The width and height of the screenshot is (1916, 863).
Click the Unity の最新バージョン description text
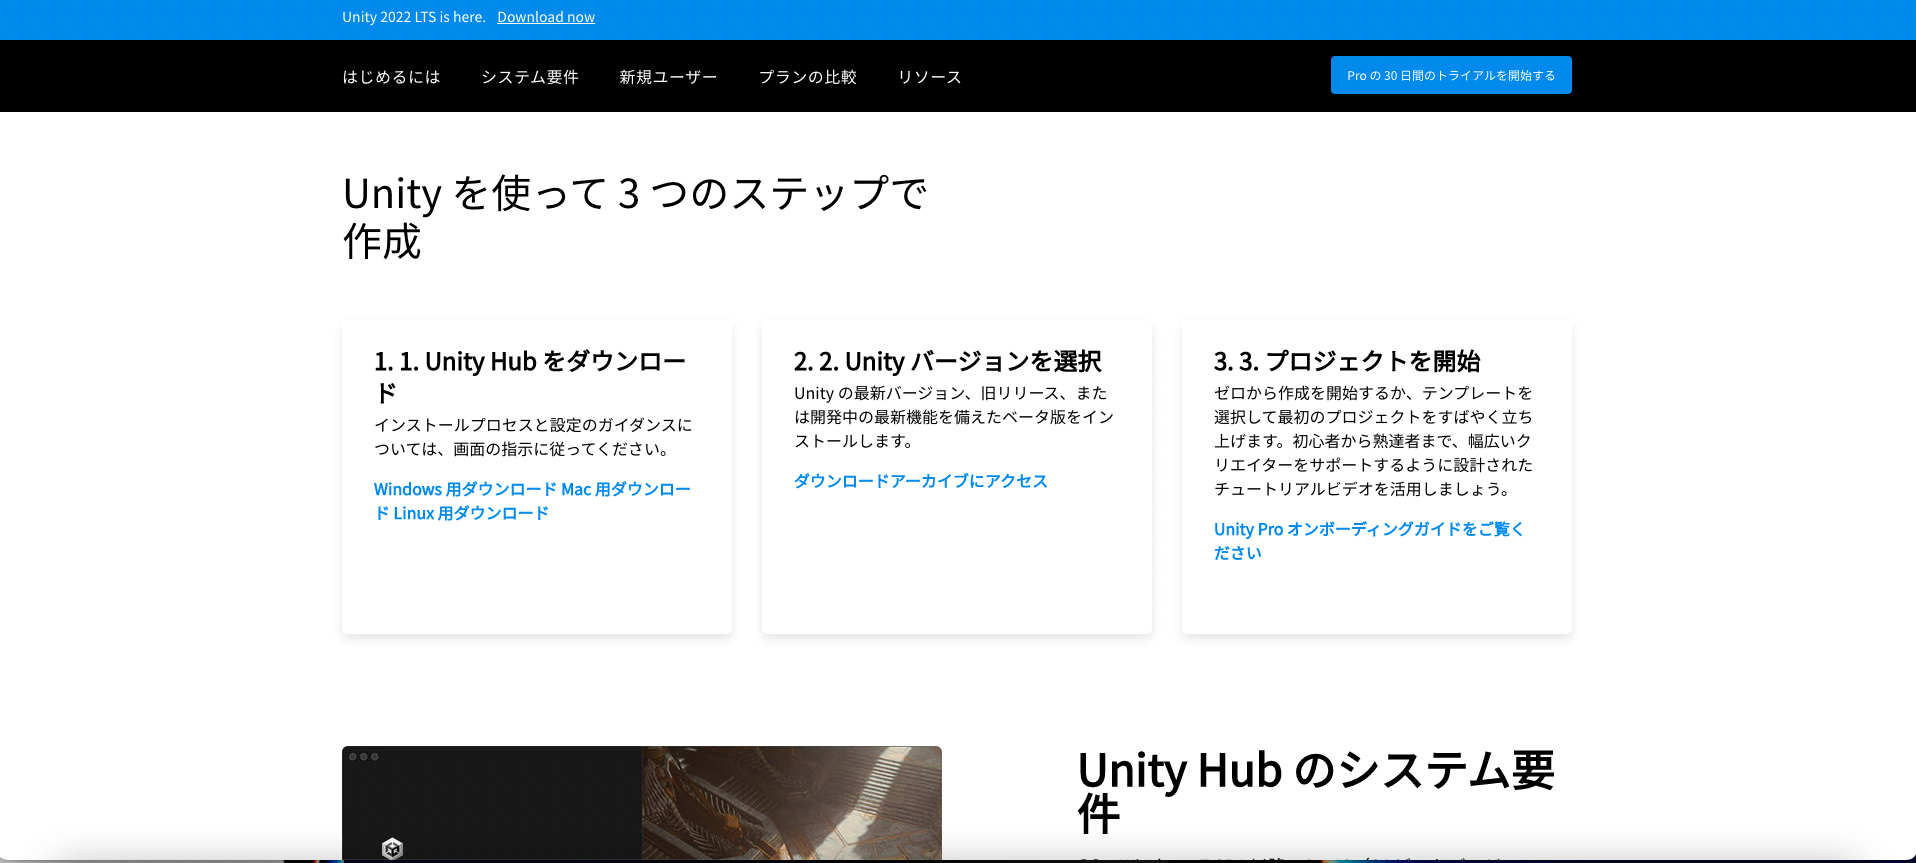pos(954,417)
